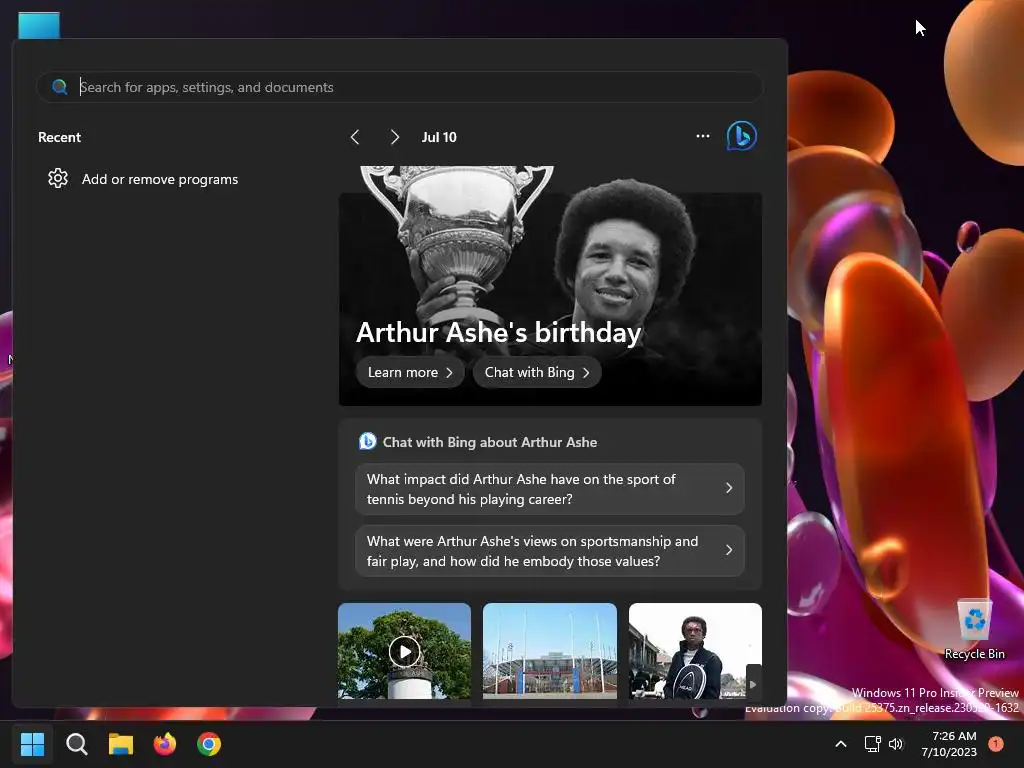Open File Explorer from the taskbar
This screenshot has height=768, width=1024.
click(121, 744)
